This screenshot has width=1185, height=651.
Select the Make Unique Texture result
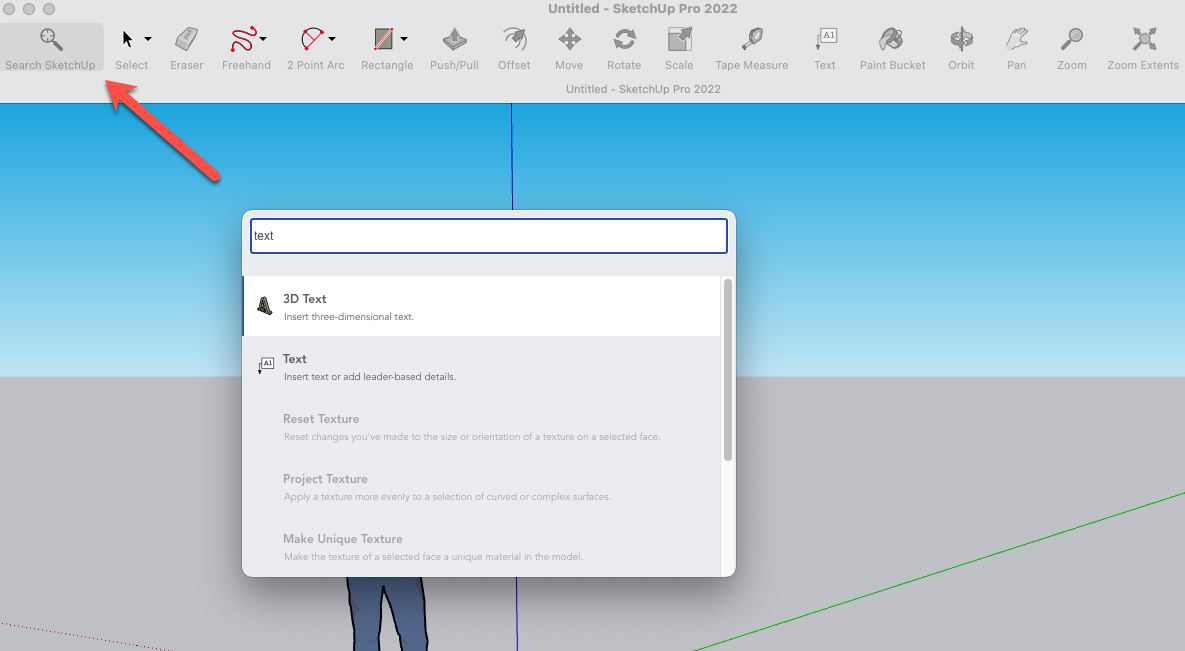[x=481, y=547]
